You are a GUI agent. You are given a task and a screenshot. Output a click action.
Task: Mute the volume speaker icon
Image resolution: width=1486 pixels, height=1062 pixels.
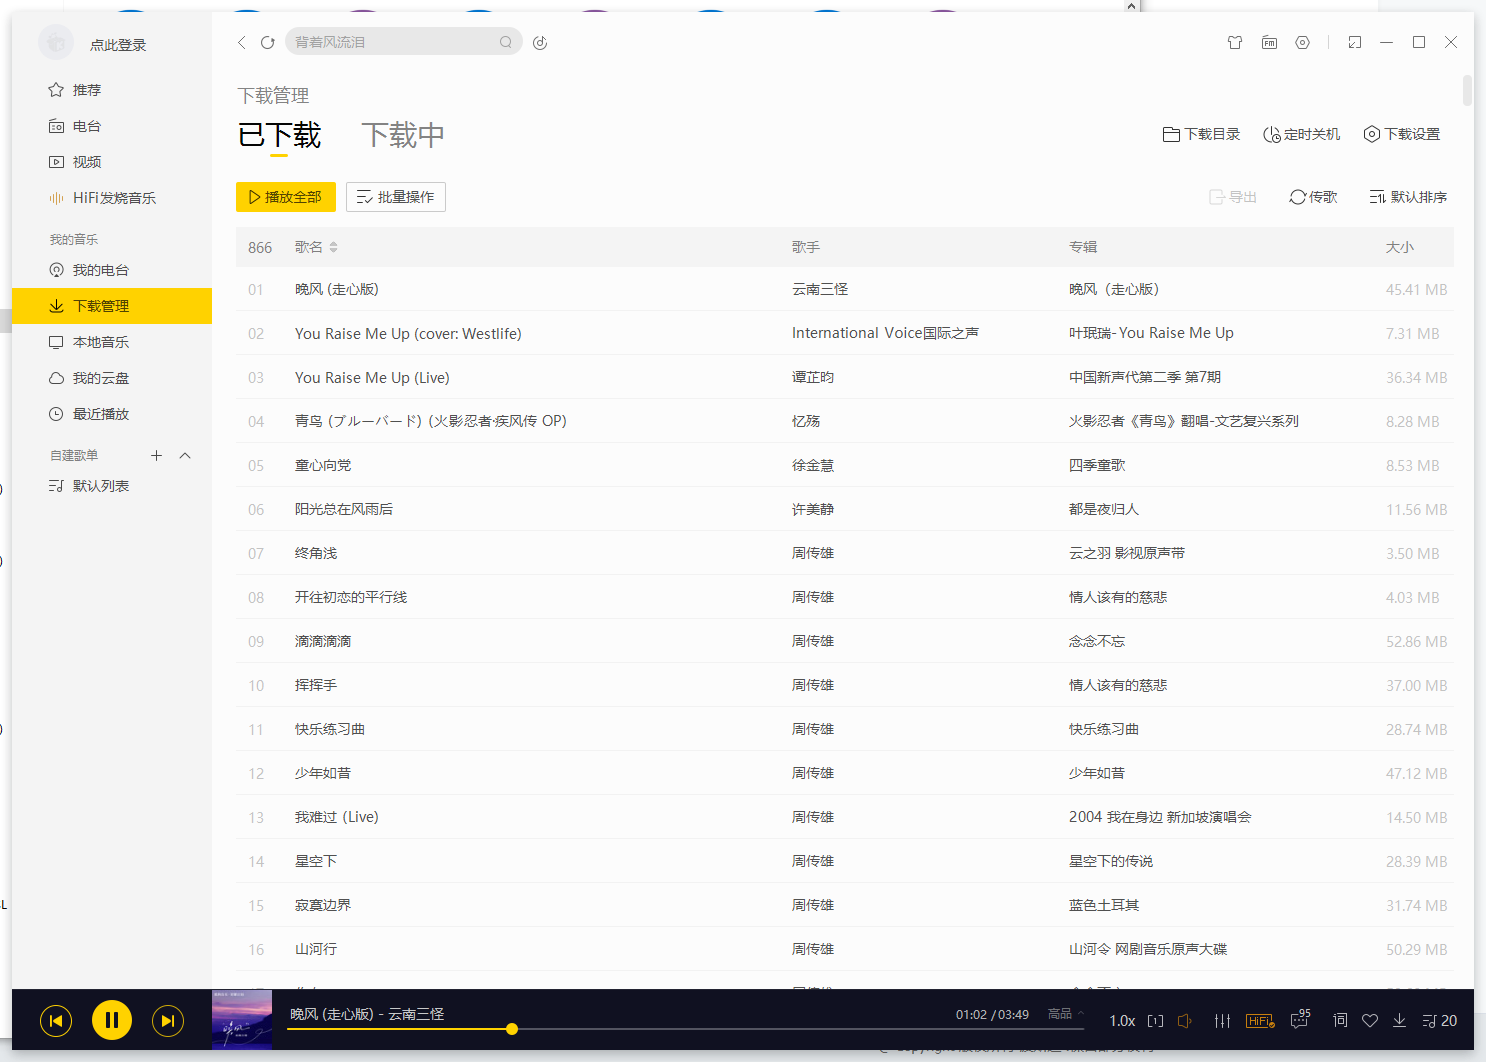point(1185,1020)
